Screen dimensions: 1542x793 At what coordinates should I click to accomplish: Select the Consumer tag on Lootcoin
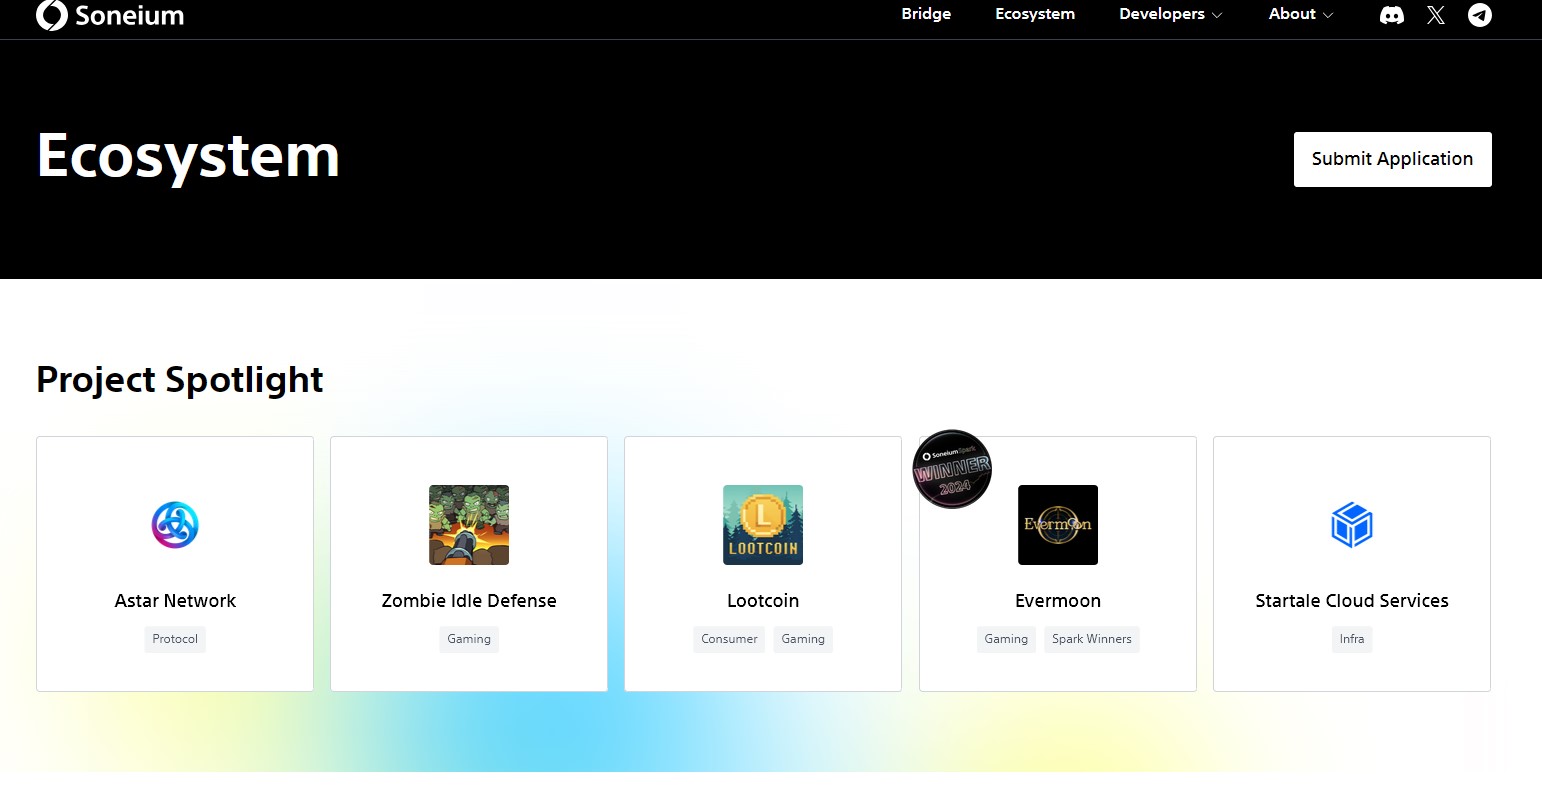729,639
